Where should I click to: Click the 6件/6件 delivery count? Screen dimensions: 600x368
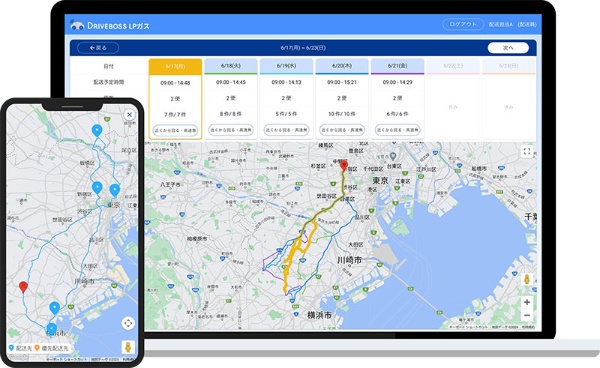click(x=397, y=114)
